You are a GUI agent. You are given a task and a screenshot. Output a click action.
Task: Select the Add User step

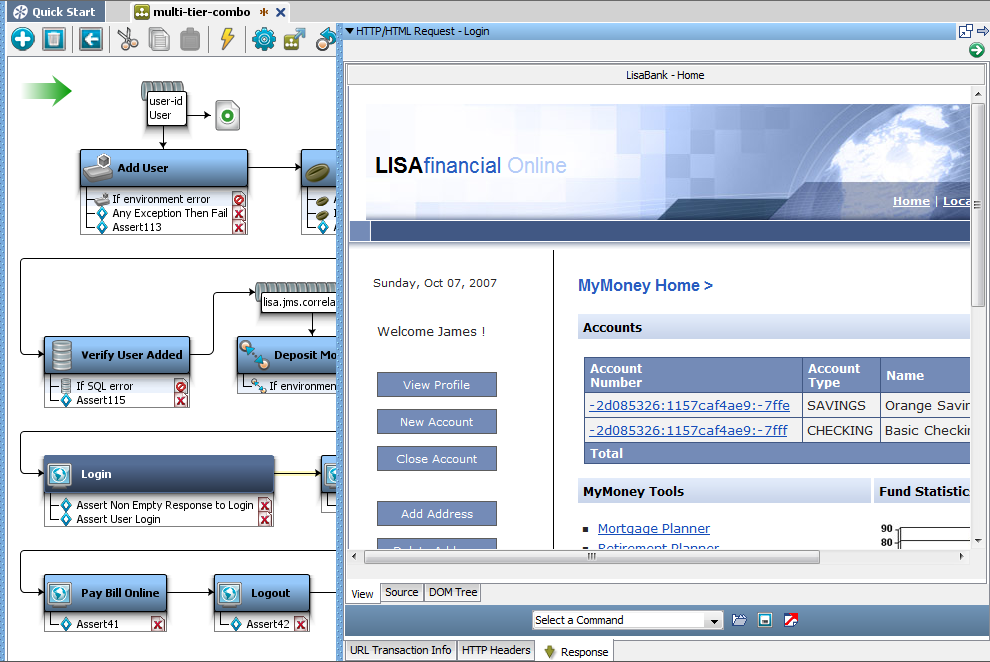pos(164,168)
